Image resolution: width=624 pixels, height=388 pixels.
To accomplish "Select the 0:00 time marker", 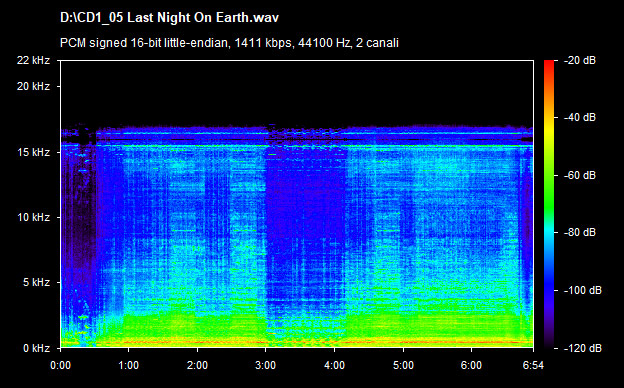I will tap(60, 365).
